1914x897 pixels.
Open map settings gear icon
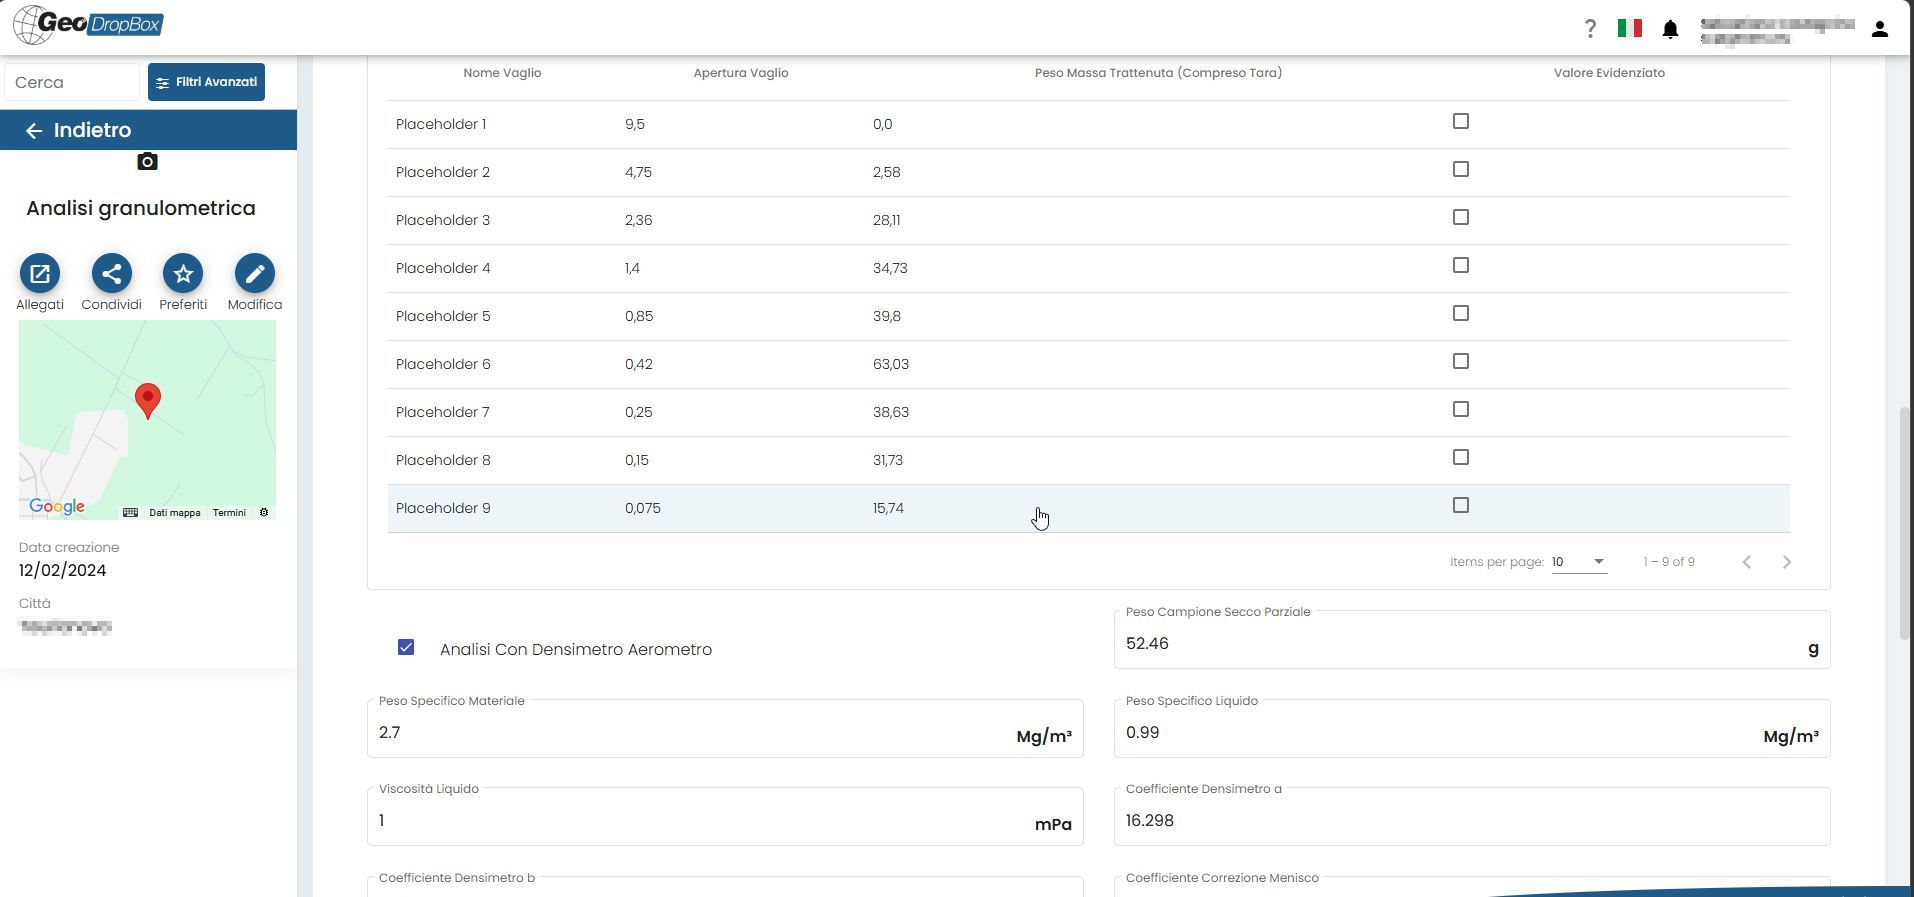[x=264, y=512]
